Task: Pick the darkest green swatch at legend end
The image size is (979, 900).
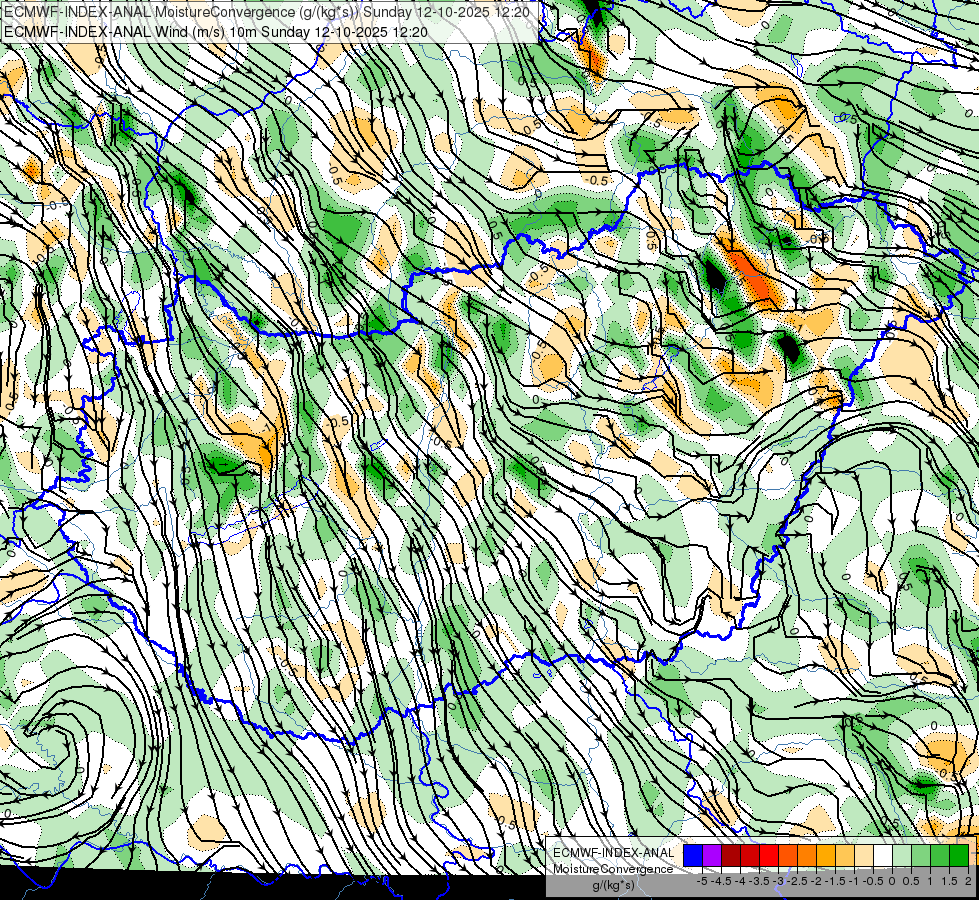Action: (x=959, y=855)
